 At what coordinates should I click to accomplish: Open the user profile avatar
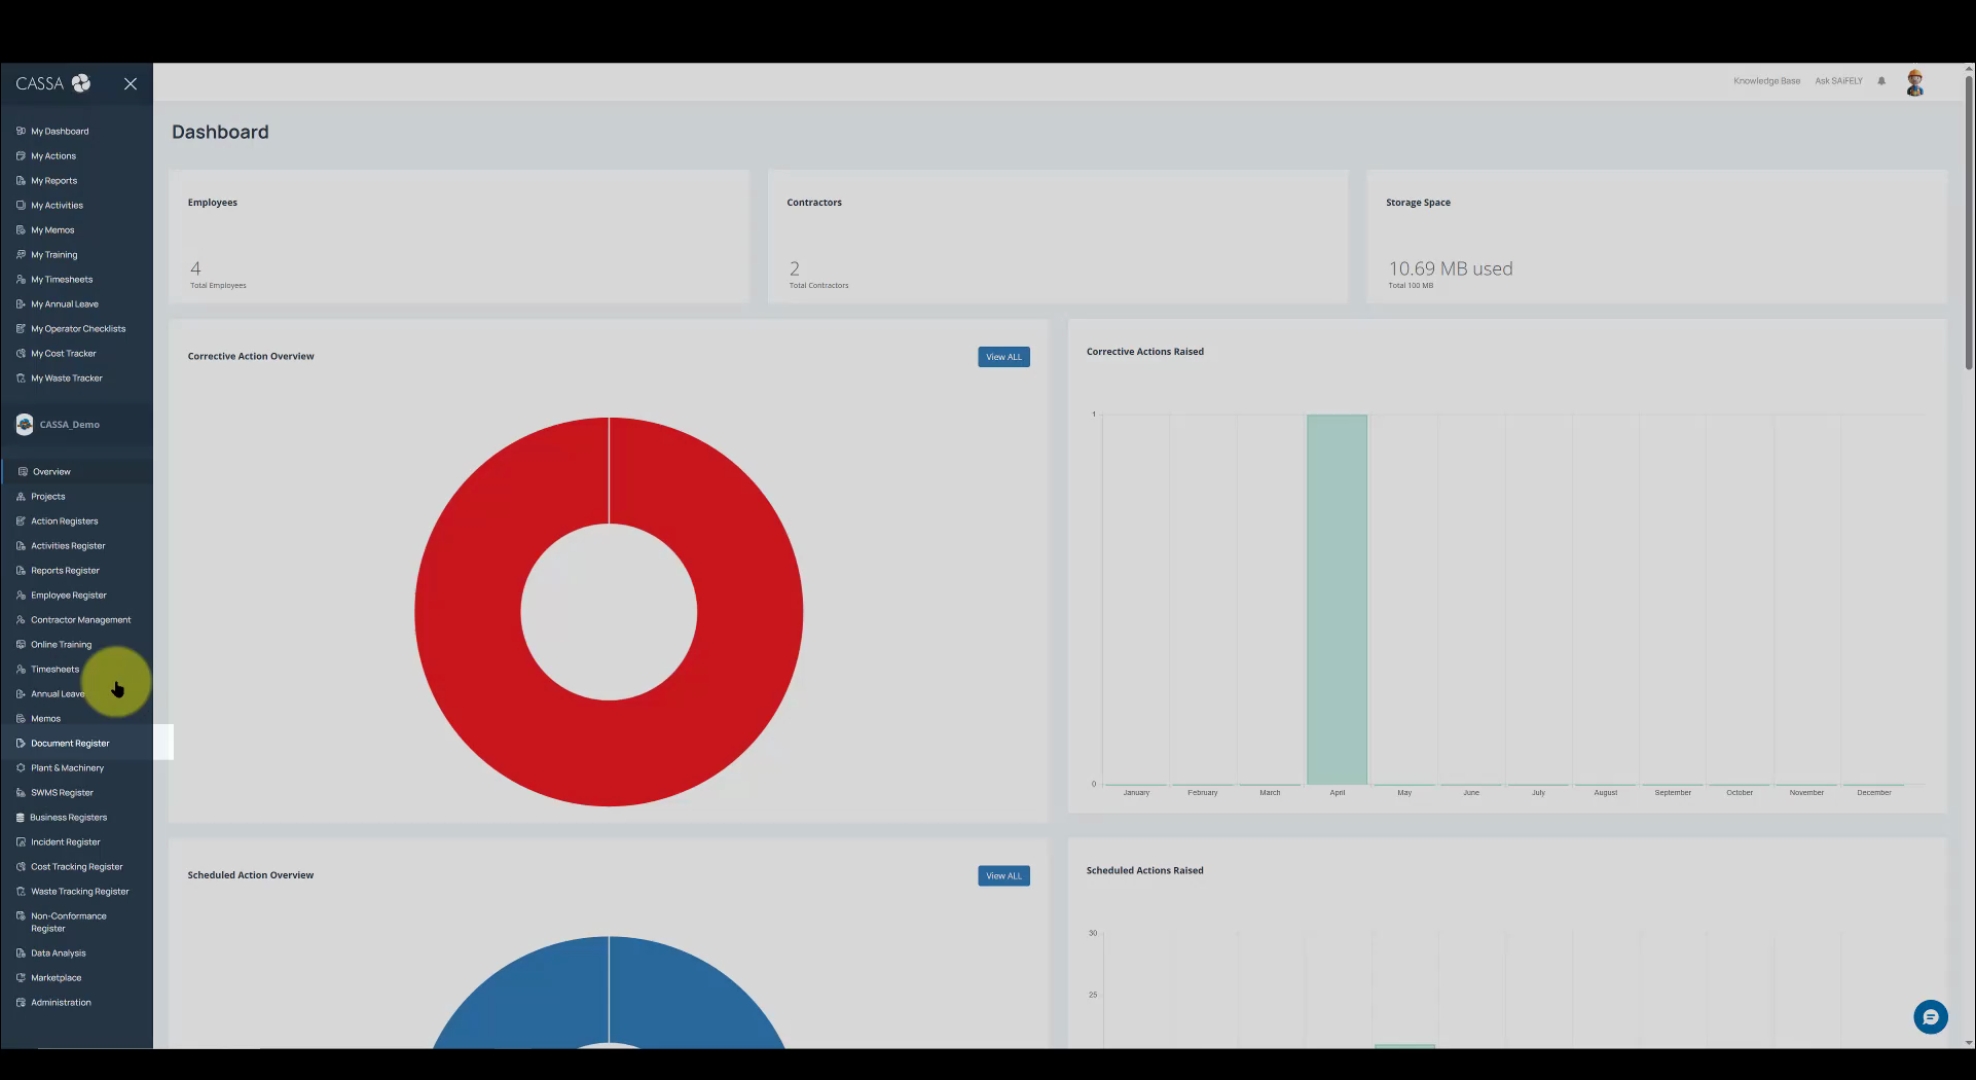tap(1914, 83)
